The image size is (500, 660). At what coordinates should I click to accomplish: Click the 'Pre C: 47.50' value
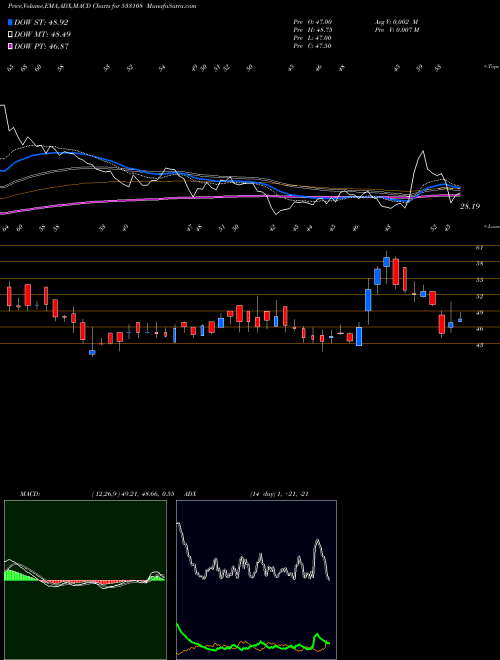click(313, 46)
